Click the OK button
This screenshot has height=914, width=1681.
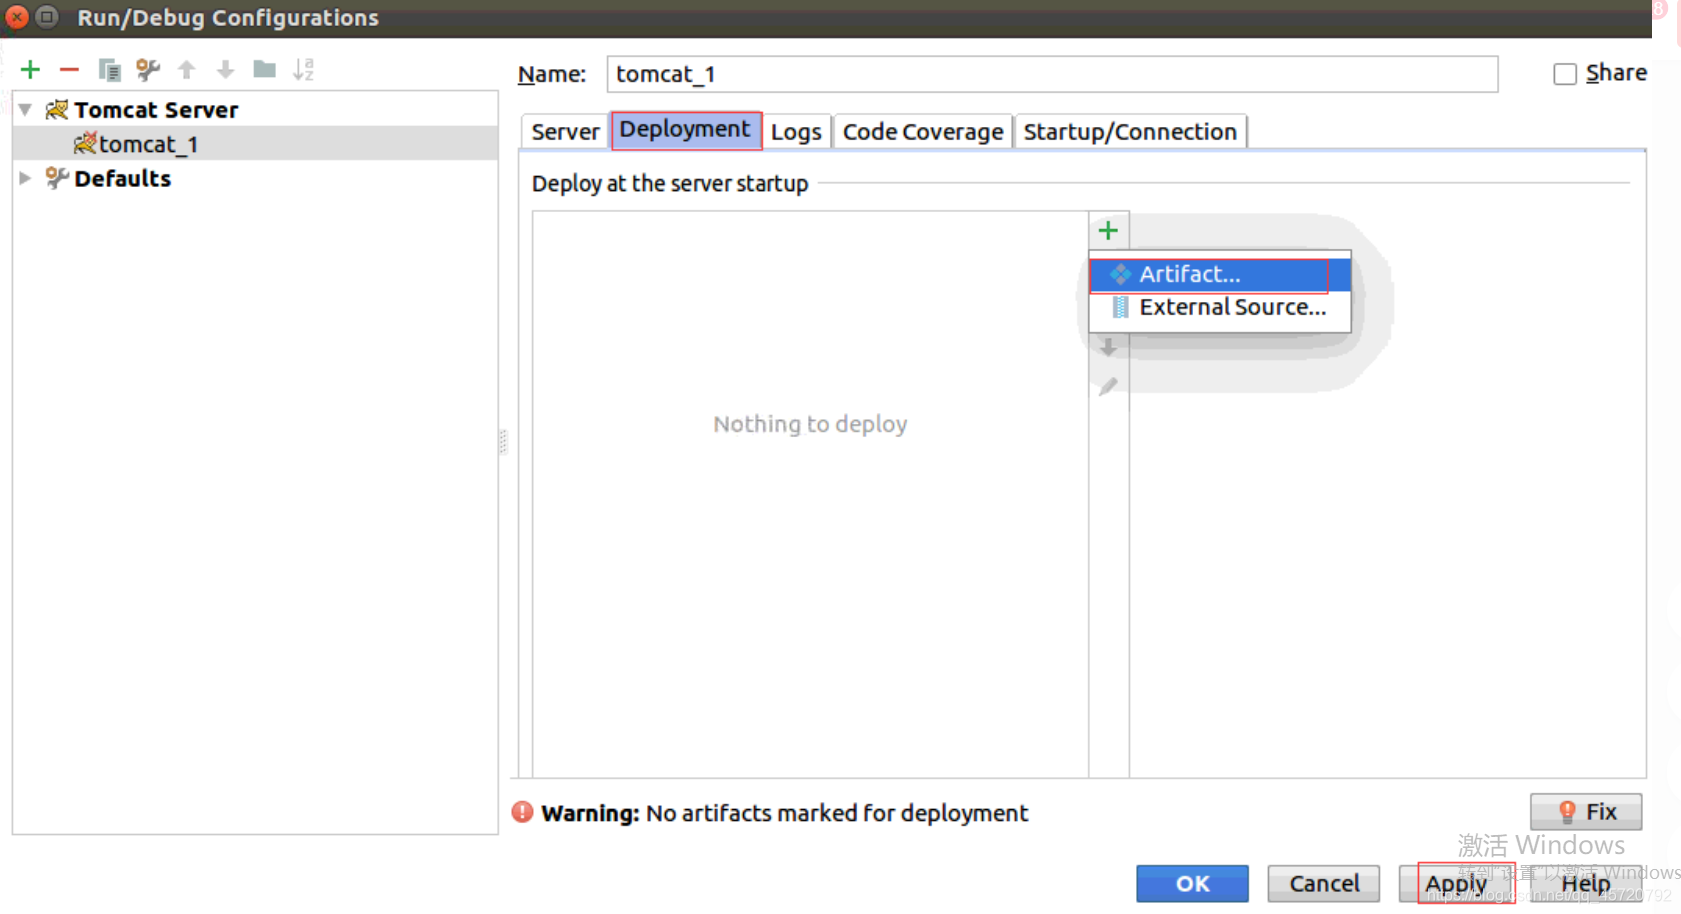(1192, 884)
